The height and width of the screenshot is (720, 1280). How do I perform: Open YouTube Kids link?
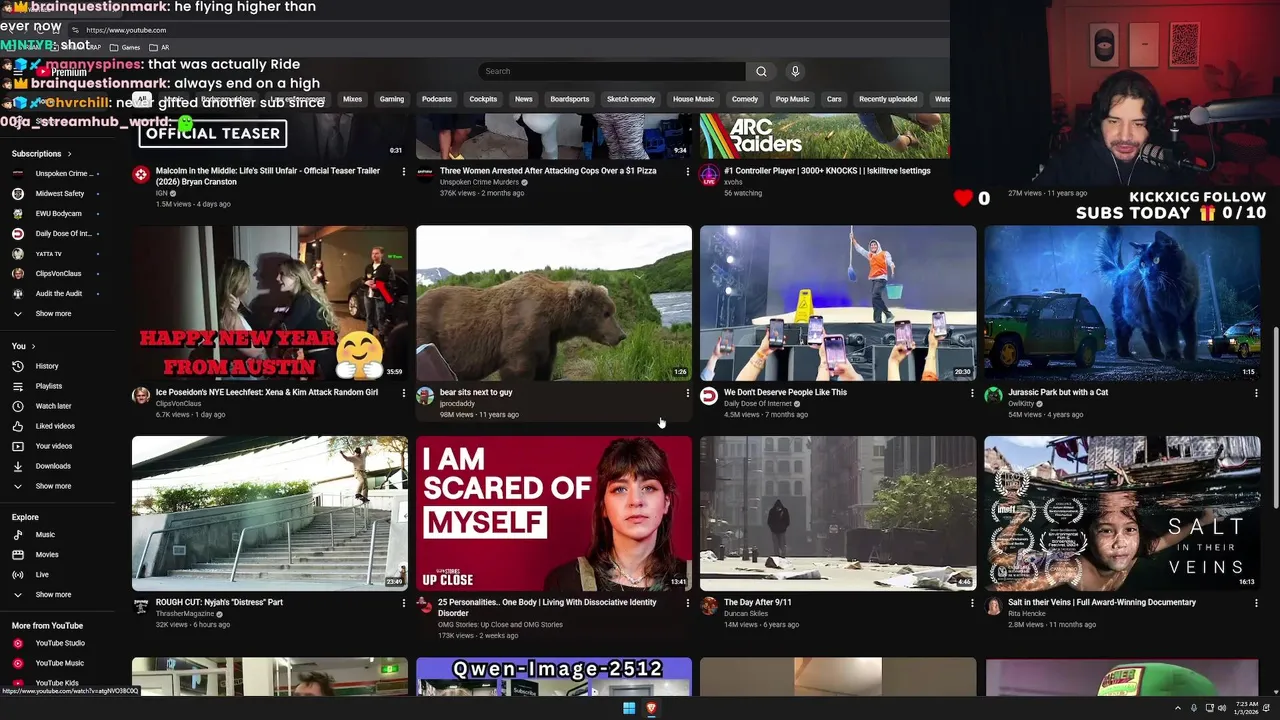(x=57, y=683)
